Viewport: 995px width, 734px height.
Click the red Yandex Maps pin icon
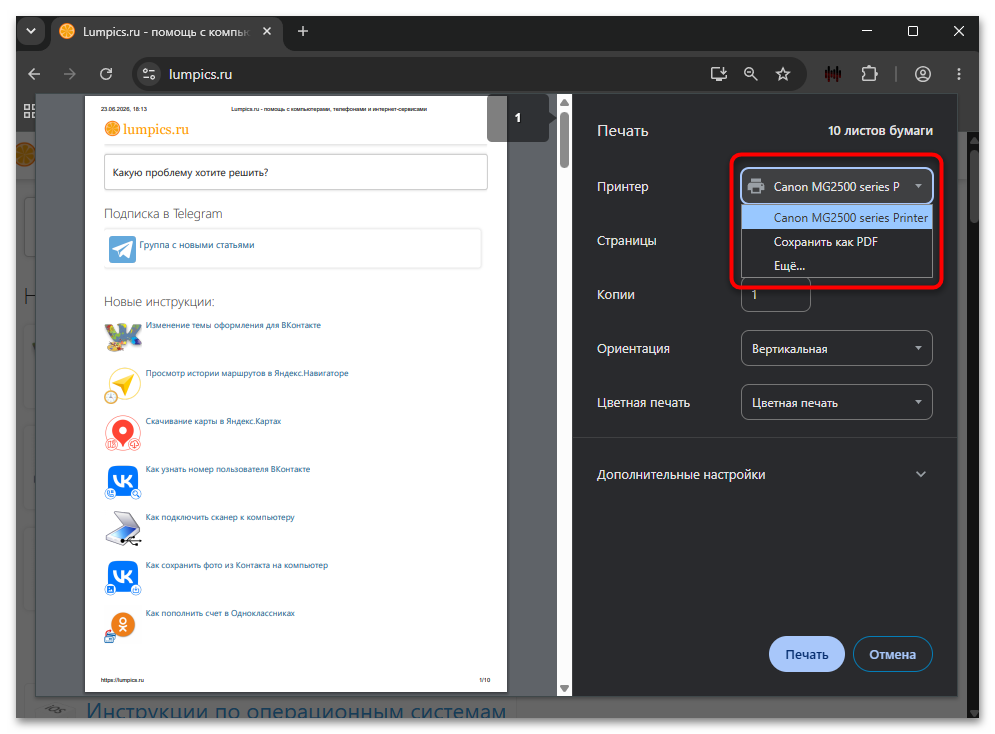coord(122,433)
